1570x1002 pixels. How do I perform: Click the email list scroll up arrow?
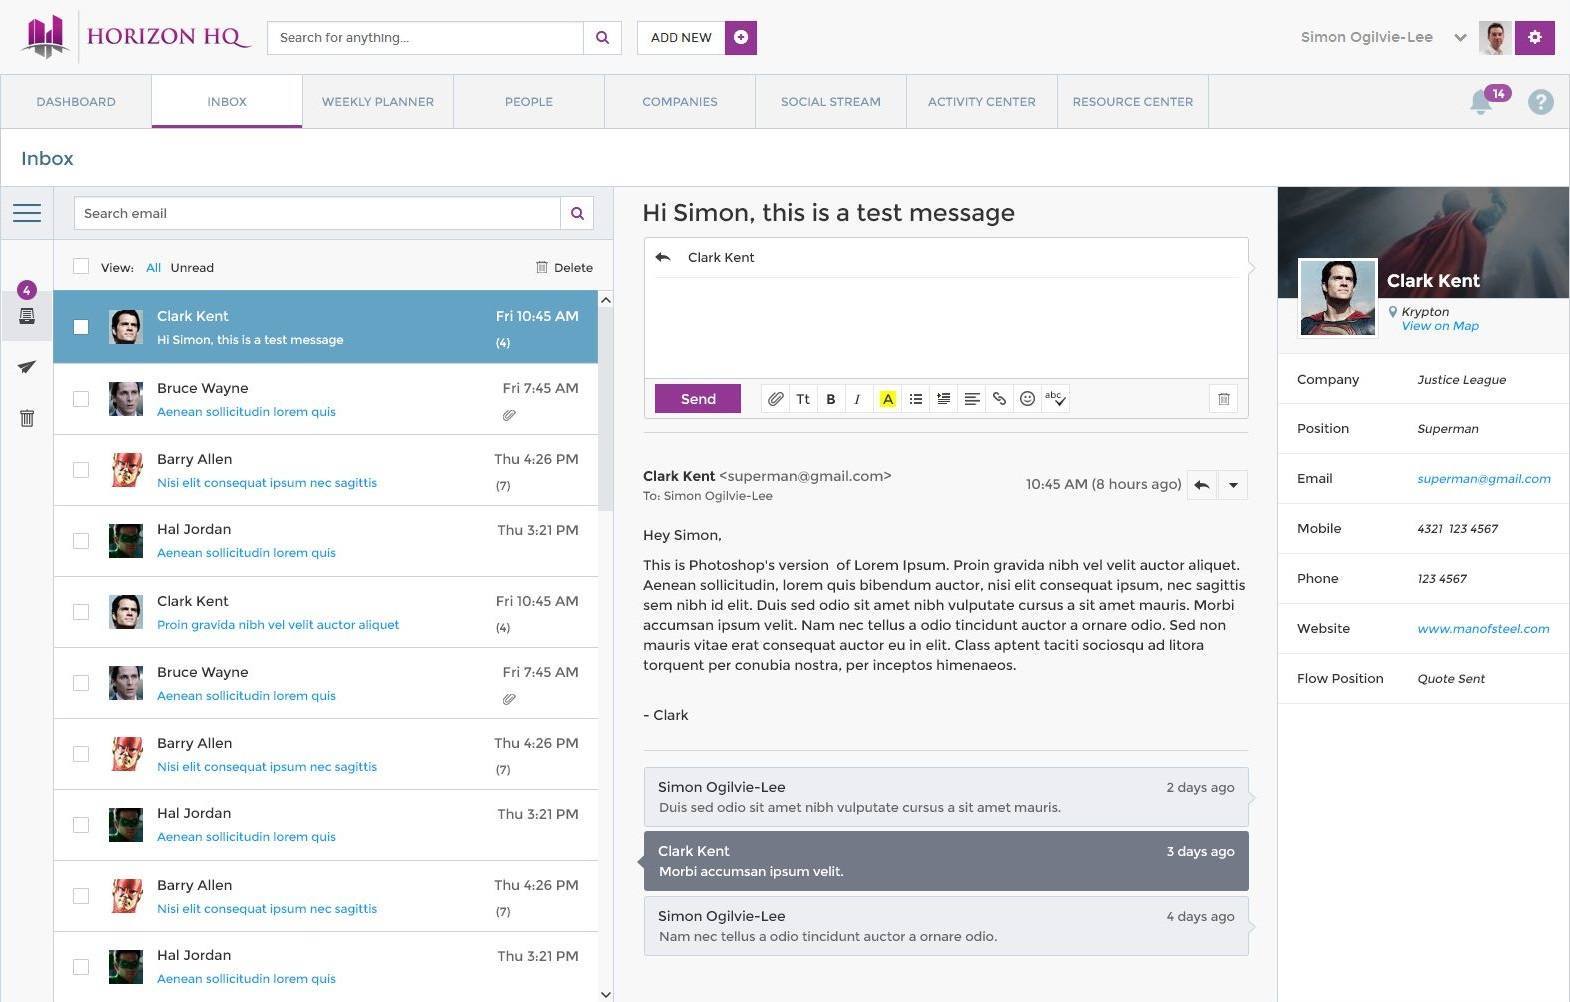(605, 300)
